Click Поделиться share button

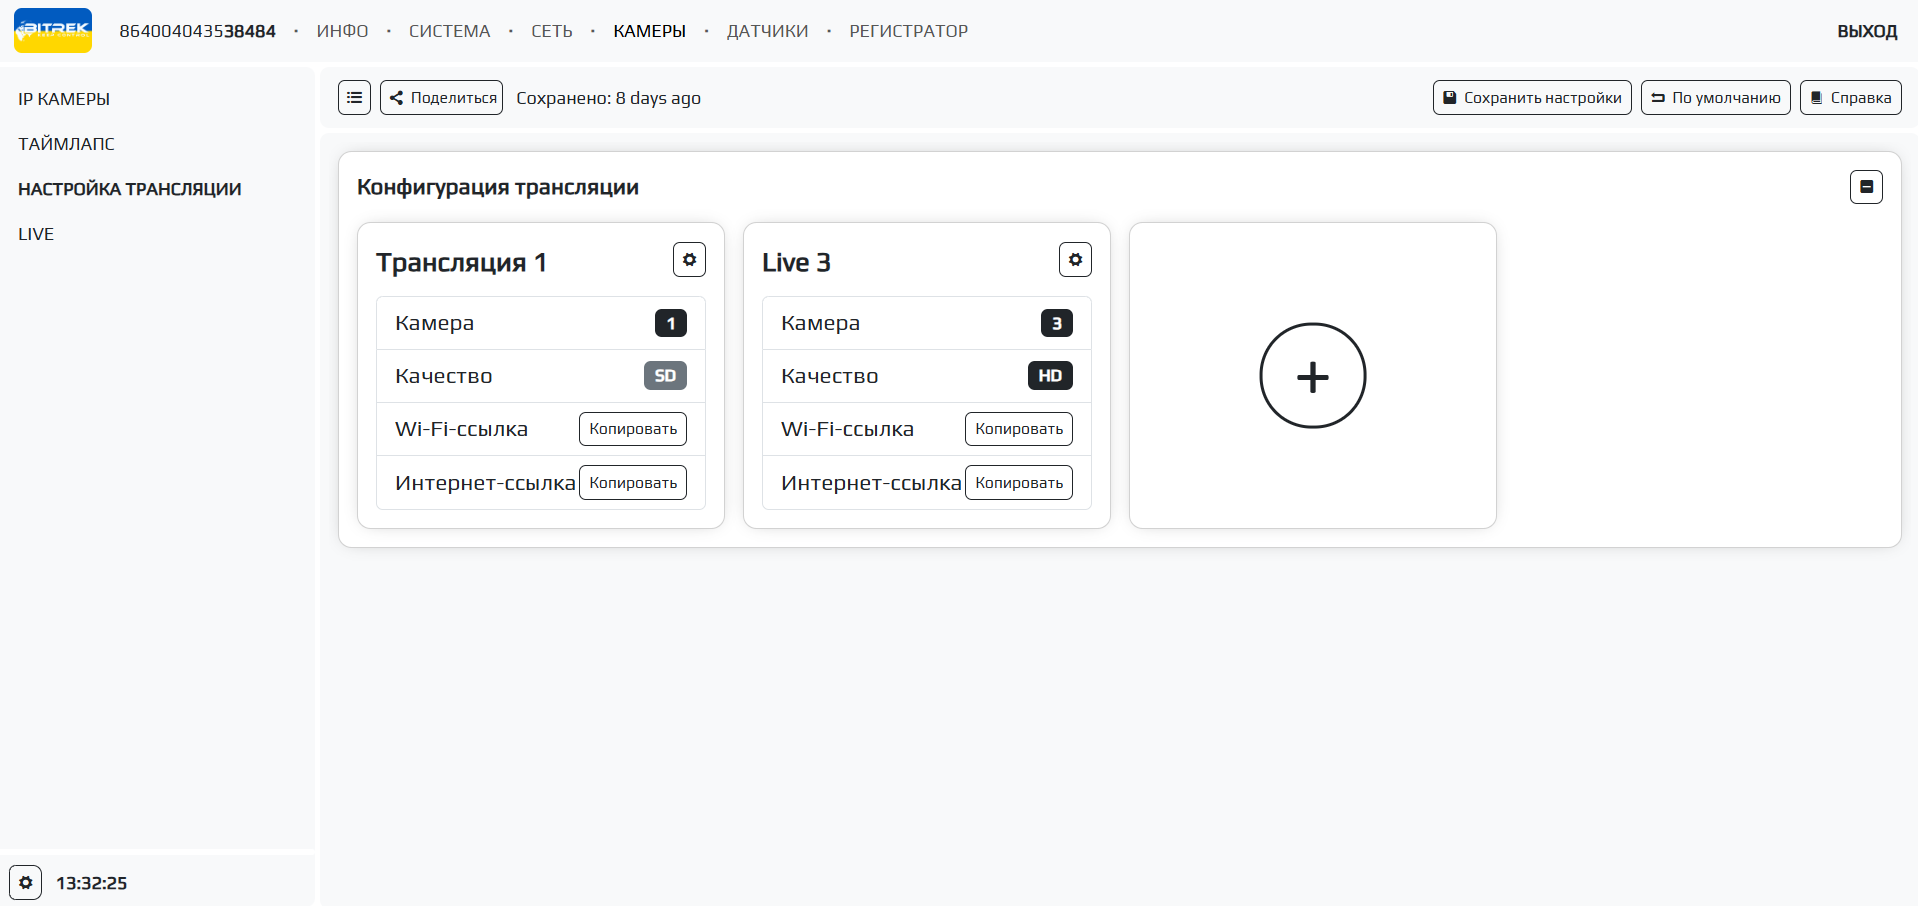(441, 98)
